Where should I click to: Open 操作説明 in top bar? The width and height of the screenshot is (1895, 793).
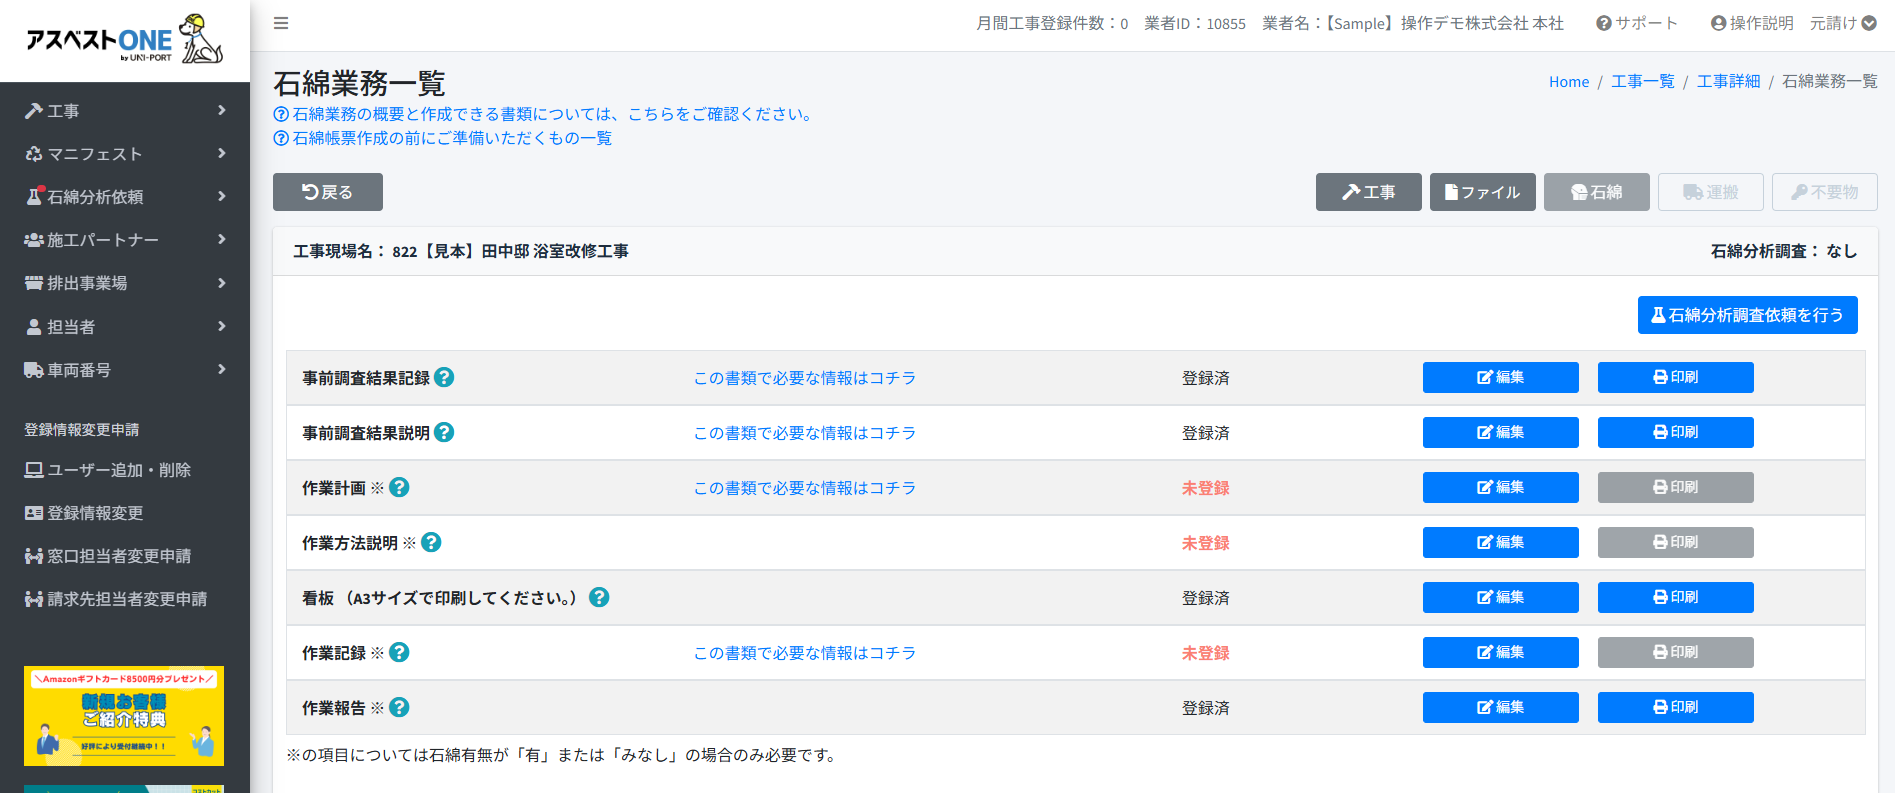click(x=1751, y=23)
